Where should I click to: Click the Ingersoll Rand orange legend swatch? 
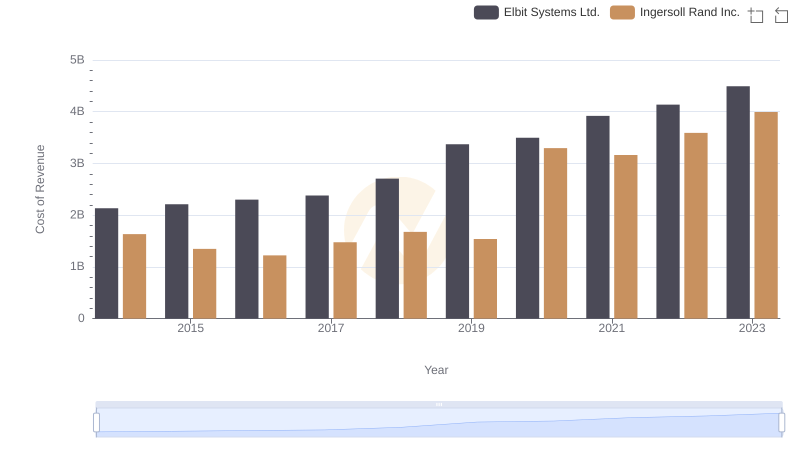tap(622, 12)
